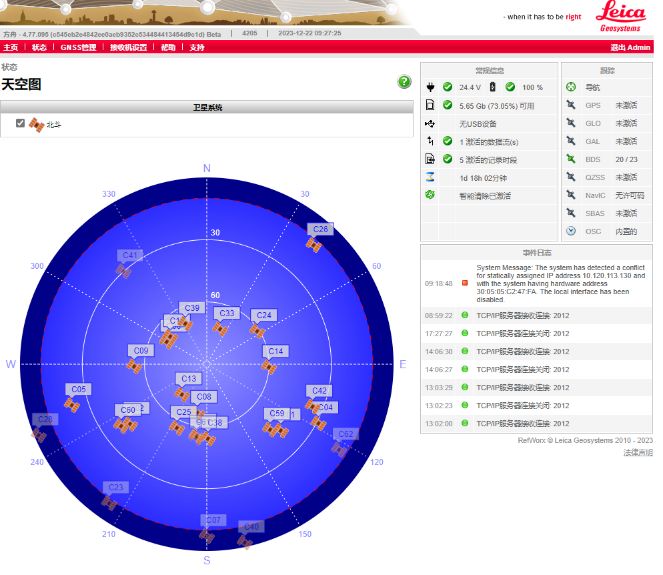The height and width of the screenshot is (575, 663).
Task: Click the 退出 Admin logout link
Action: pyautogui.click(x=630, y=47)
